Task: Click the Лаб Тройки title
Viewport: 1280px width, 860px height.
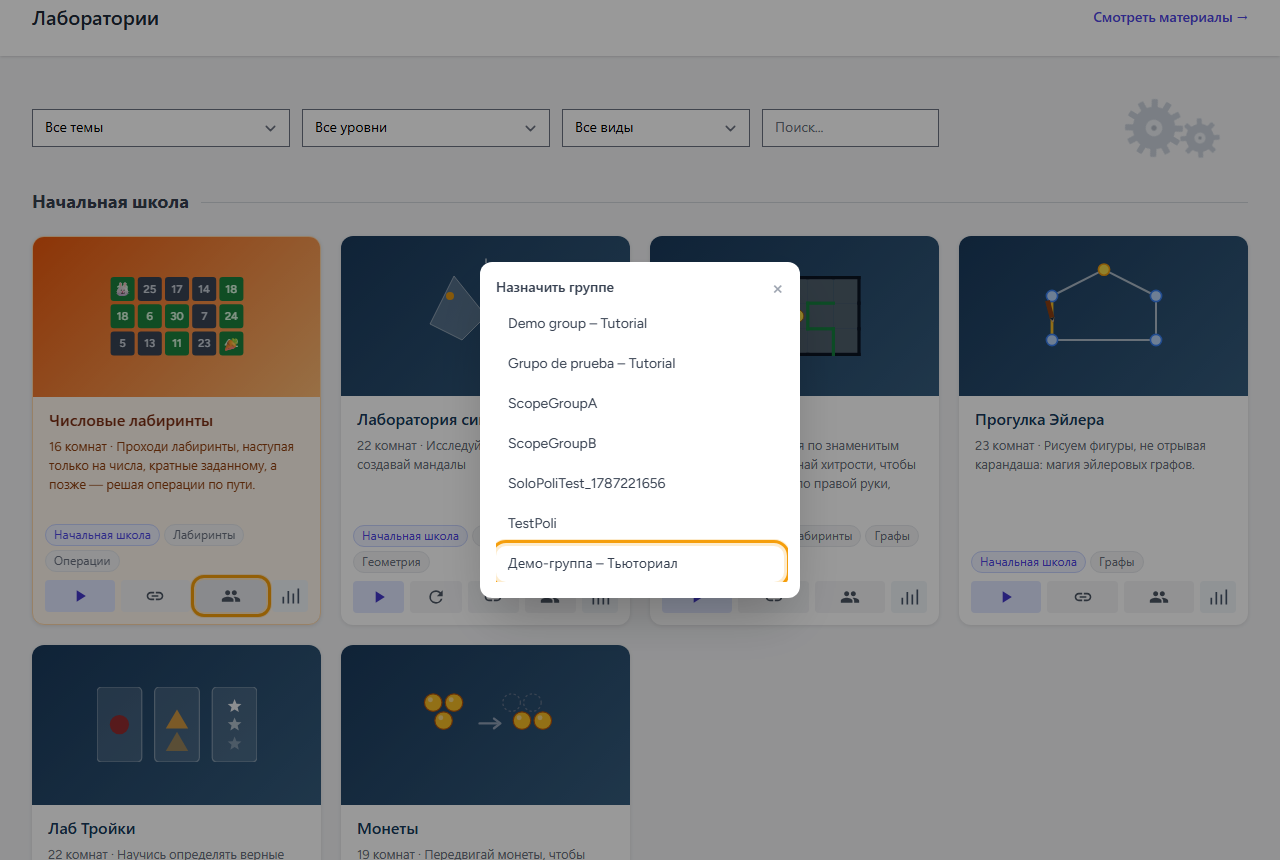Action: (92, 829)
